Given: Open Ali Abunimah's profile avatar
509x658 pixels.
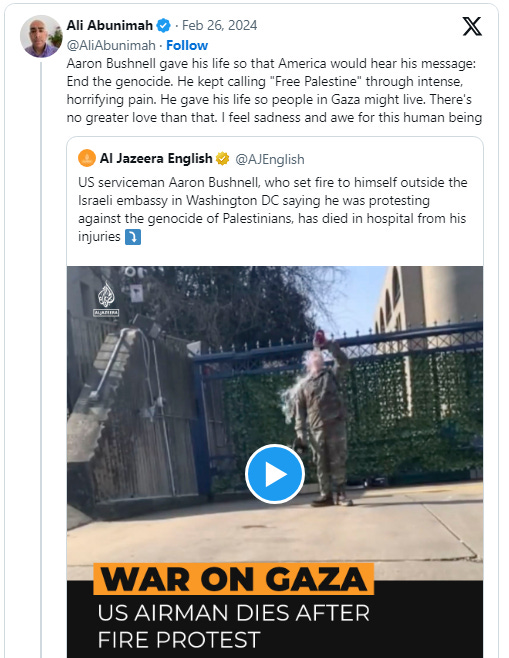Looking at the screenshot, I should click(41, 36).
